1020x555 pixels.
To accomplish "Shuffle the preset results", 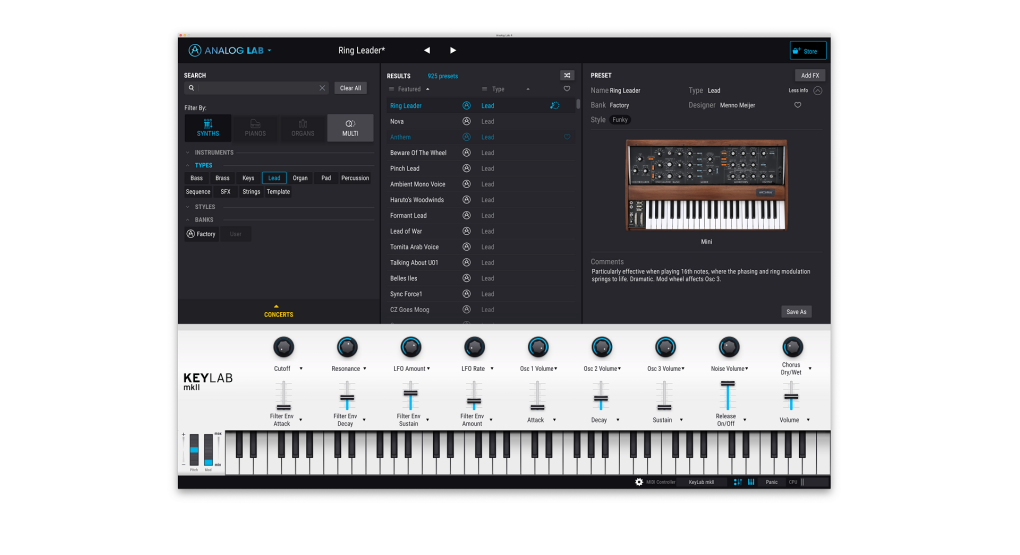I will point(567,75).
